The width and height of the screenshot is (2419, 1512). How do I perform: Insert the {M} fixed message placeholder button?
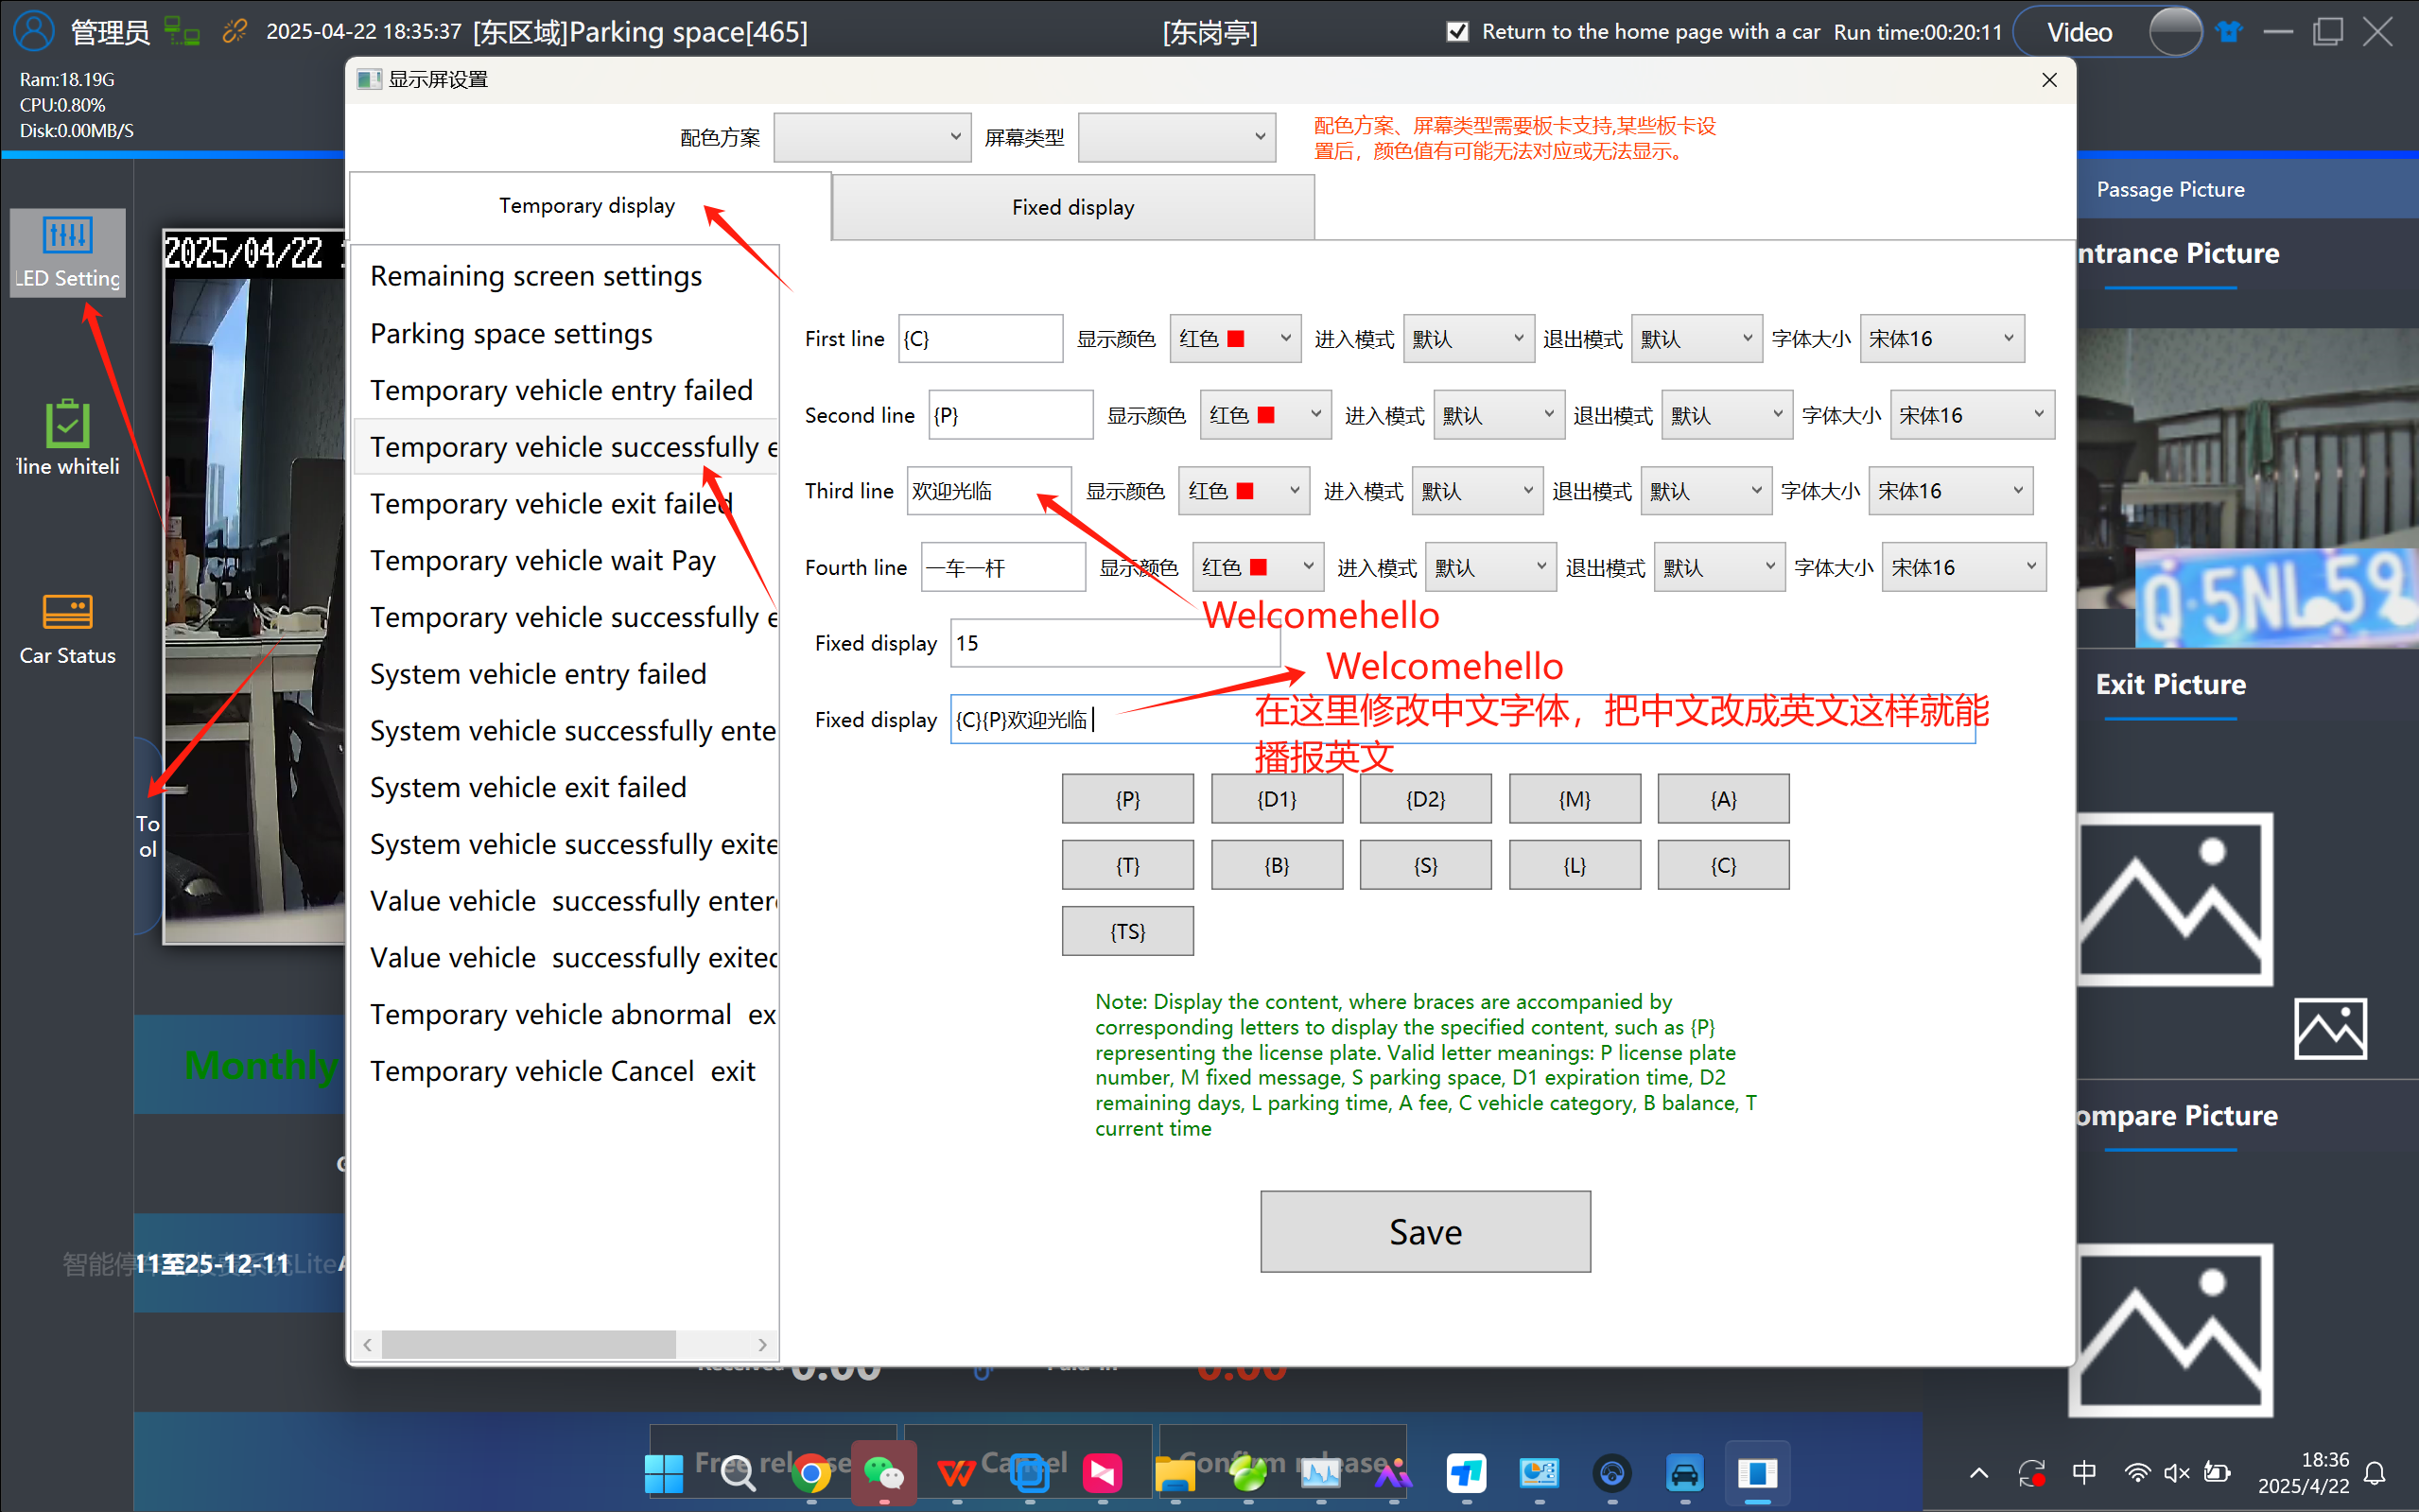[x=1574, y=799]
